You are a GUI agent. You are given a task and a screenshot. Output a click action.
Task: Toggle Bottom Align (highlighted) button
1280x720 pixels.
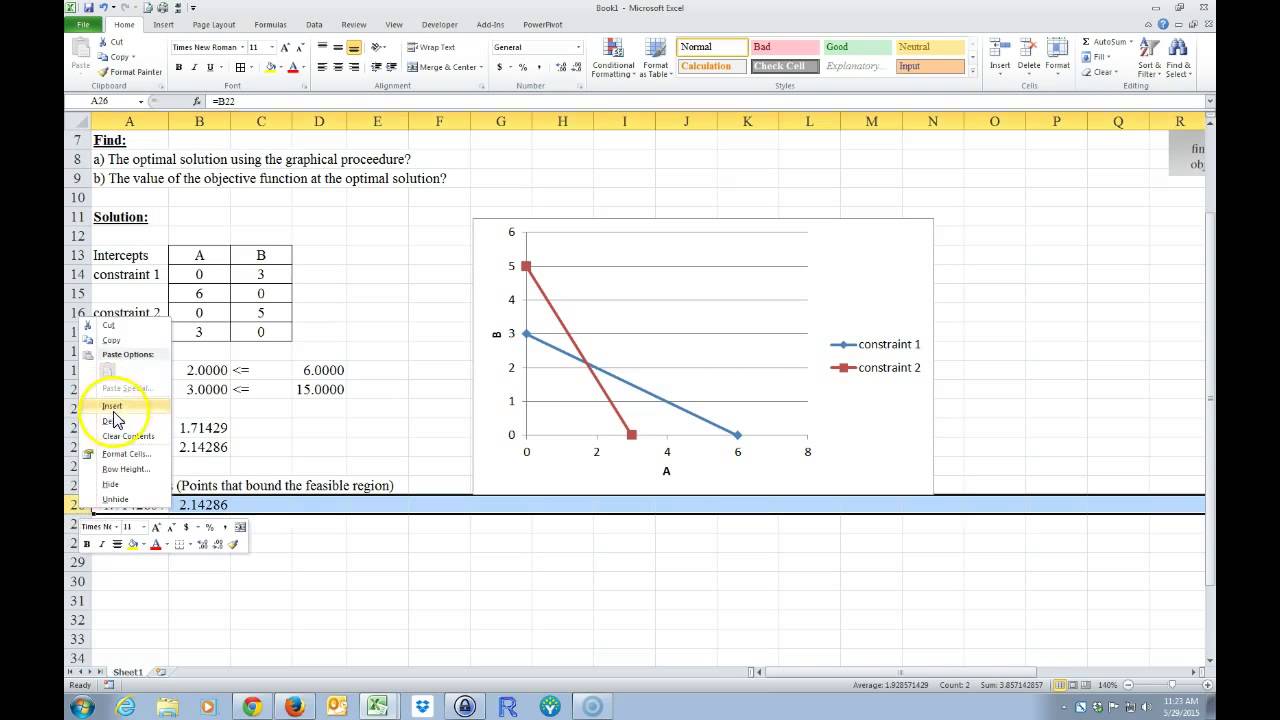pyautogui.click(x=354, y=47)
